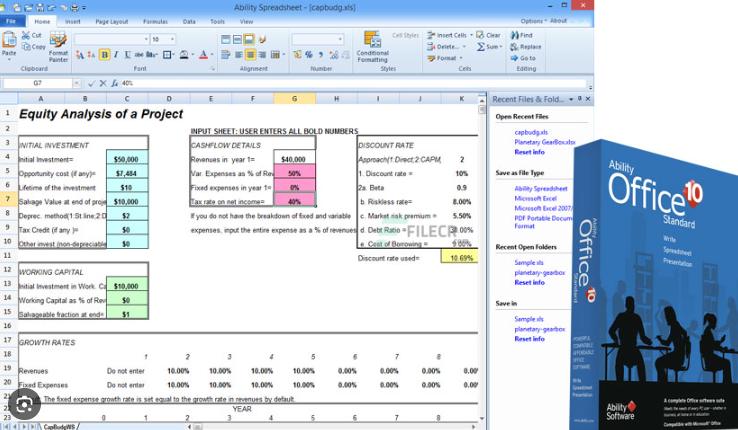Toggle bottom vertical alignment
The height and width of the screenshot is (430, 738).
[x=249, y=40]
